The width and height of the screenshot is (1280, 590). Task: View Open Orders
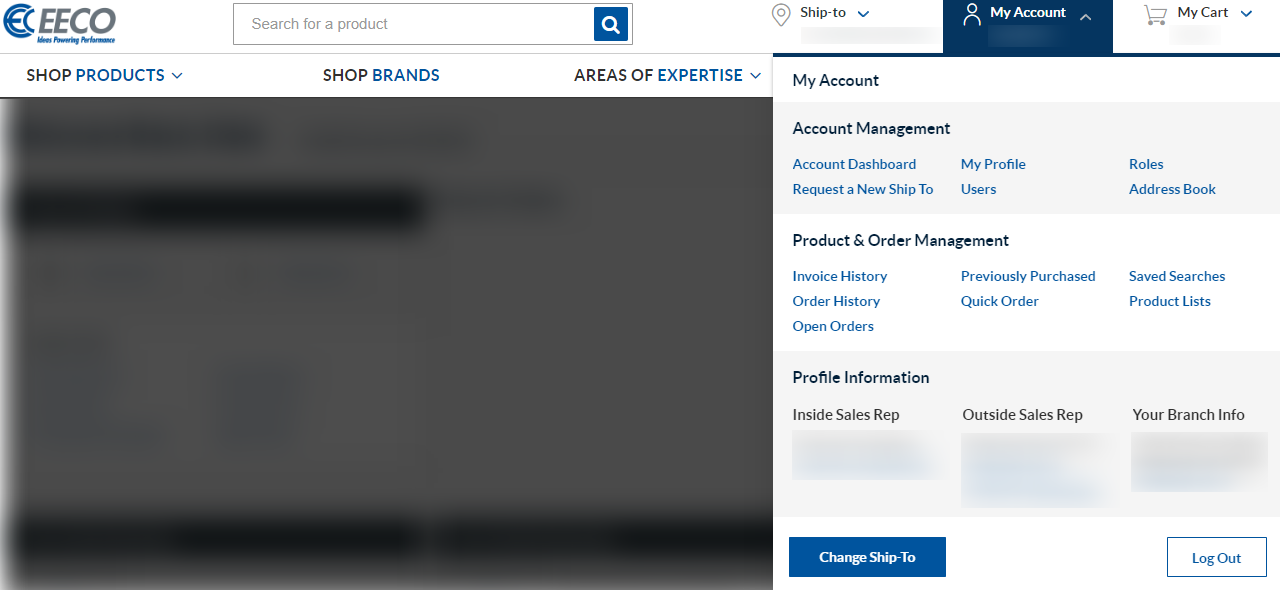click(x=833, y=326)
